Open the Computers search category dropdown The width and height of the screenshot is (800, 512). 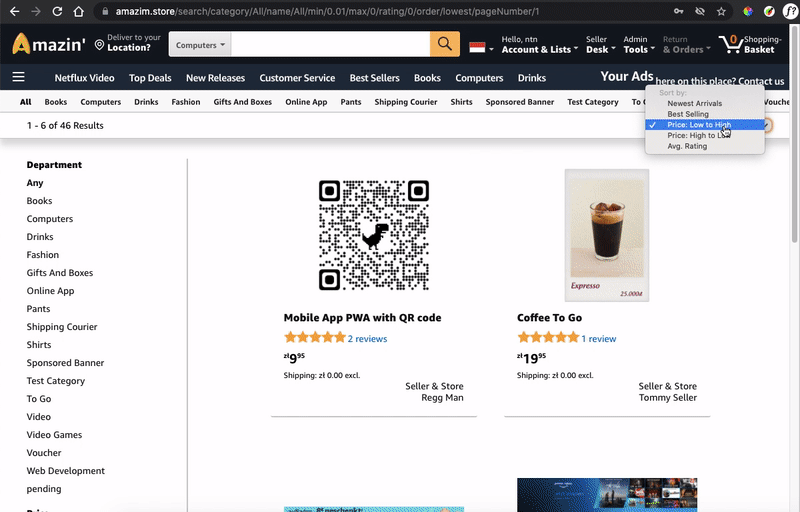pyautogui.click(x=200, y=45)
